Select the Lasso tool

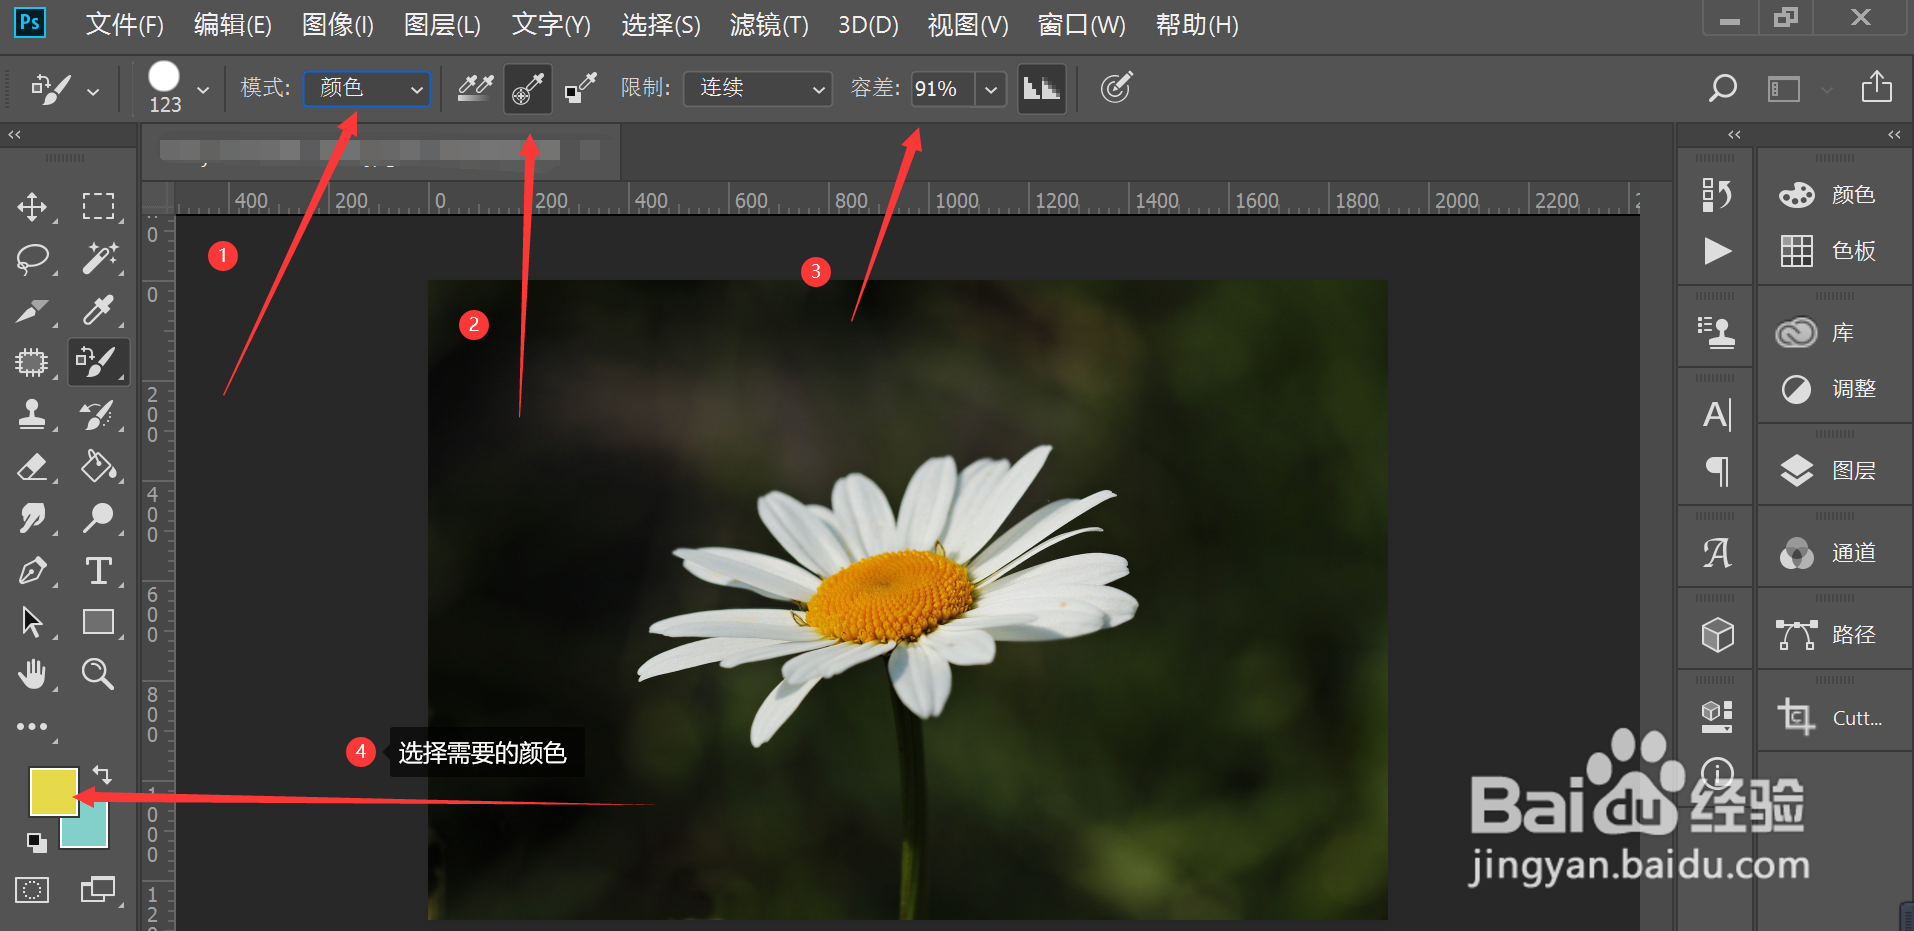click(33, 259)
